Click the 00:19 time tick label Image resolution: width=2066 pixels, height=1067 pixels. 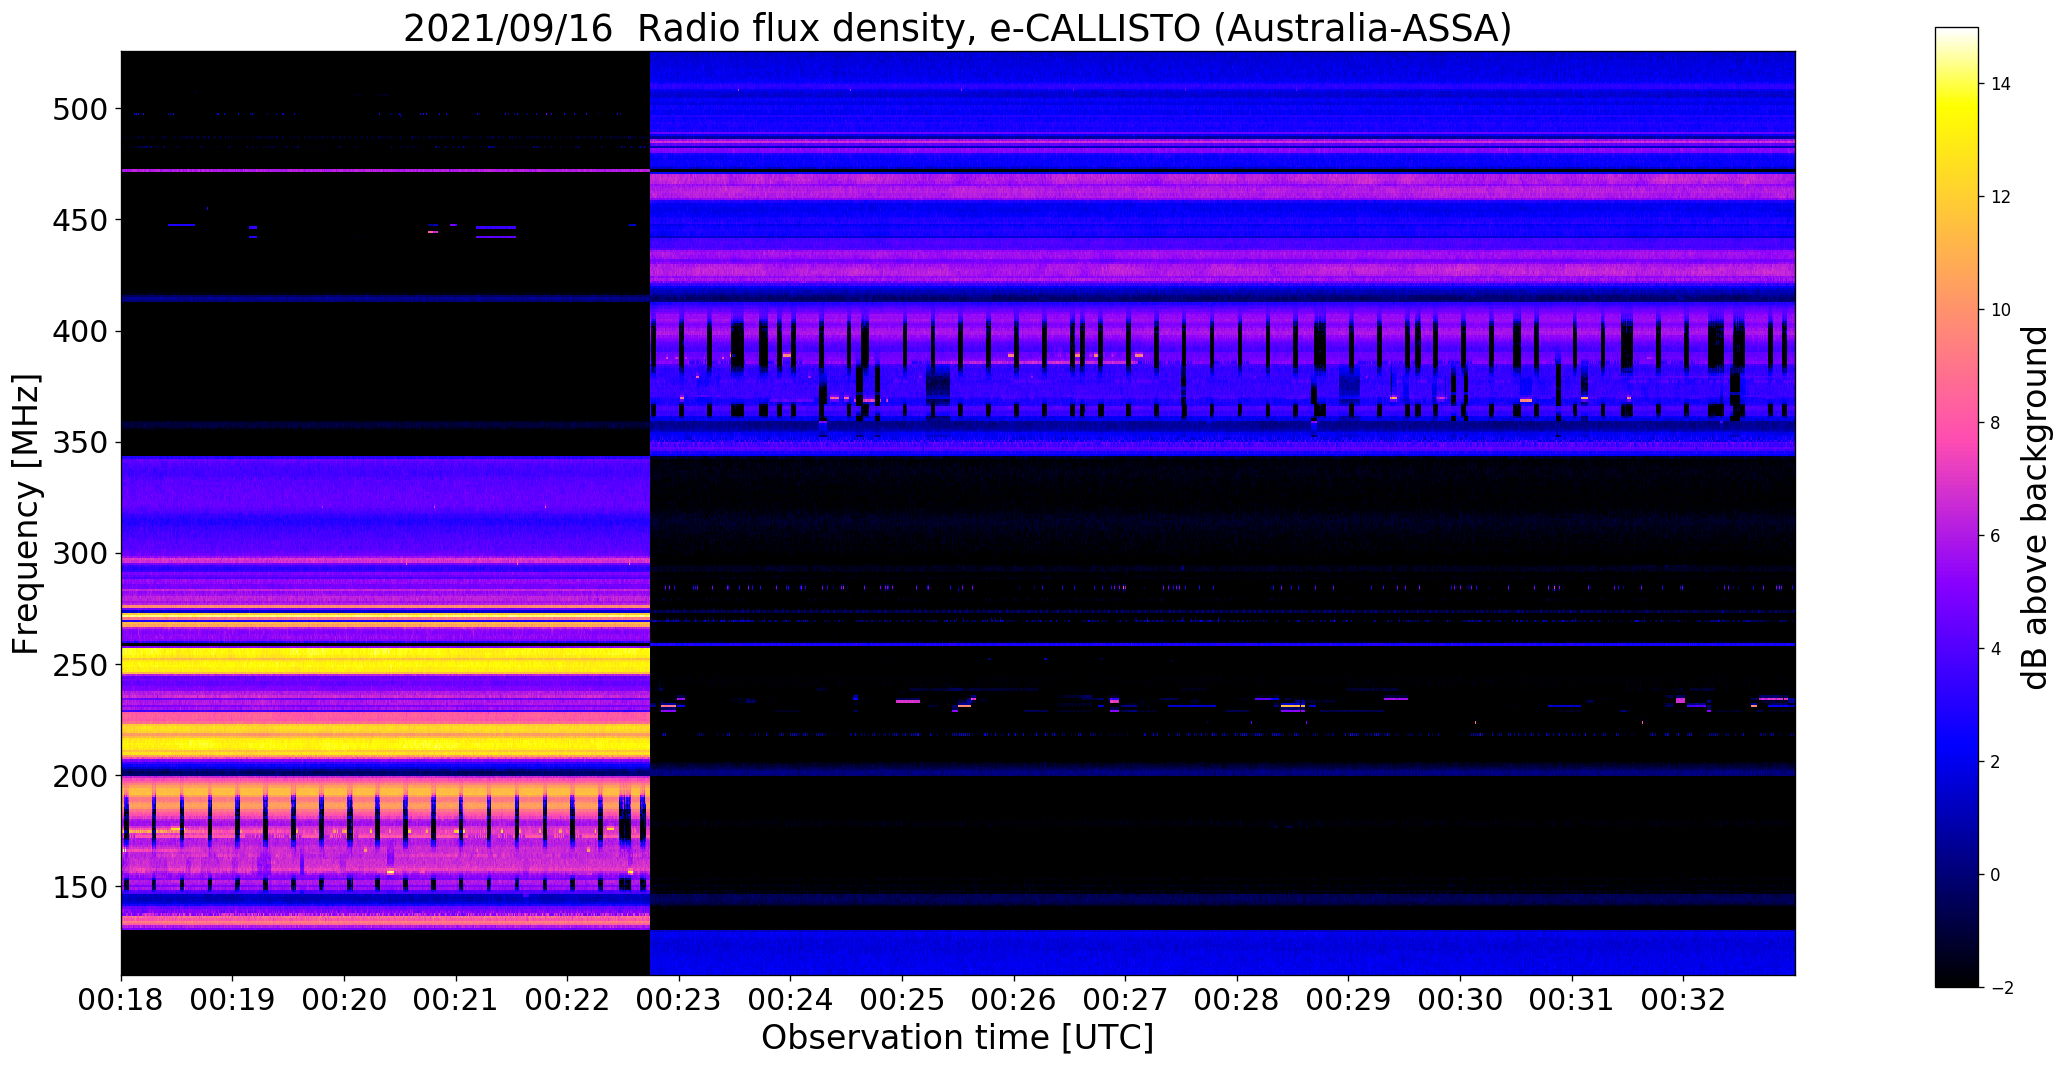tap(233, 1001)
